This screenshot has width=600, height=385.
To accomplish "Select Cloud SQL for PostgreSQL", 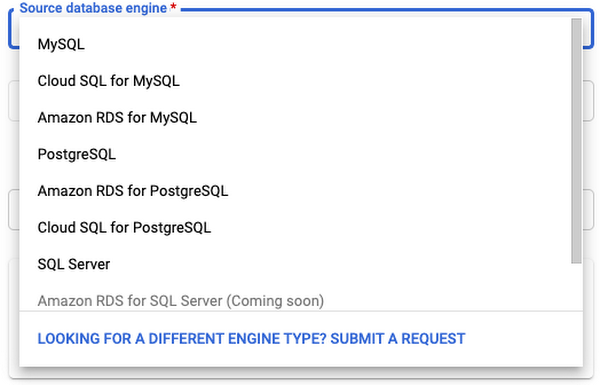I will tap(295, 228).
